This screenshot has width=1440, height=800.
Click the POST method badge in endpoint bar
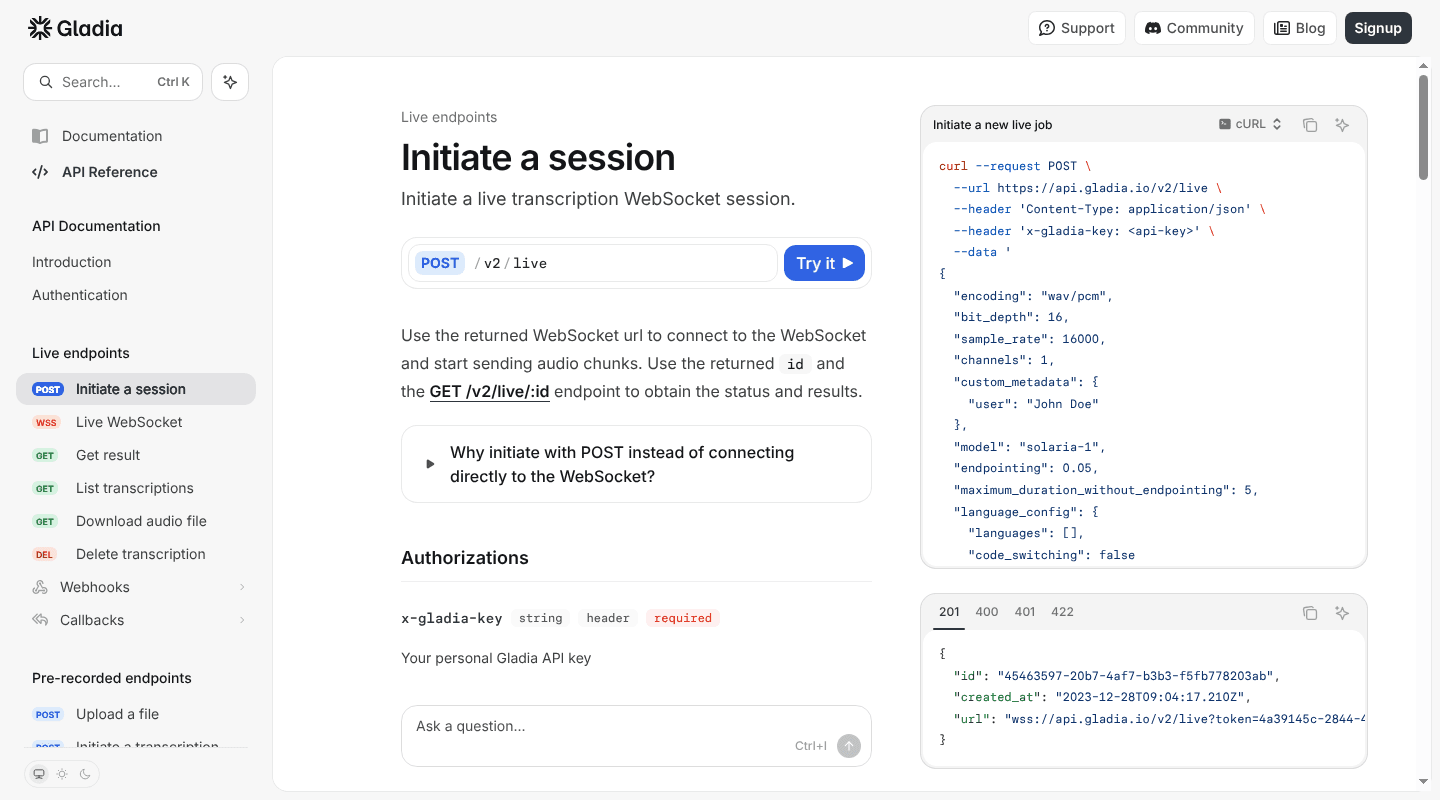coord(440,263)
